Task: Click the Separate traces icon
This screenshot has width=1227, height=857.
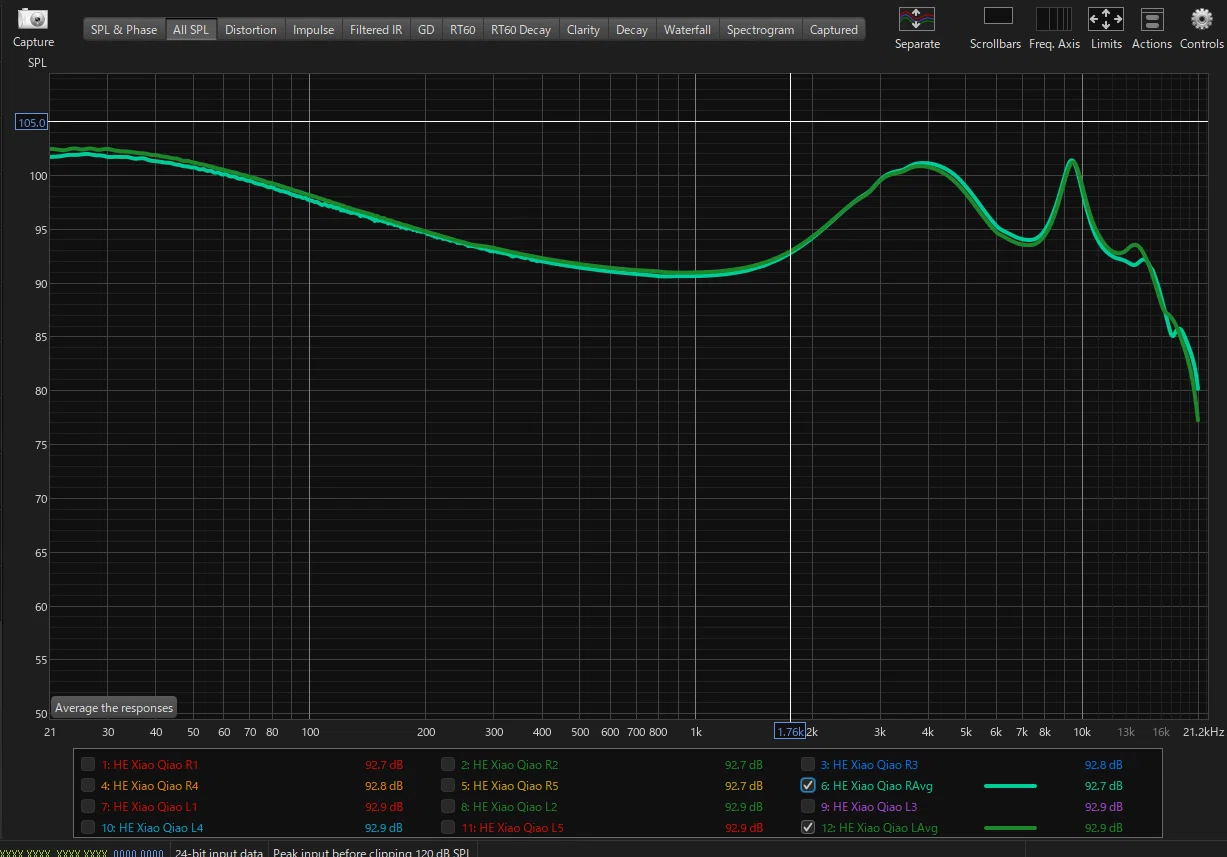Action: click(917, 18)
